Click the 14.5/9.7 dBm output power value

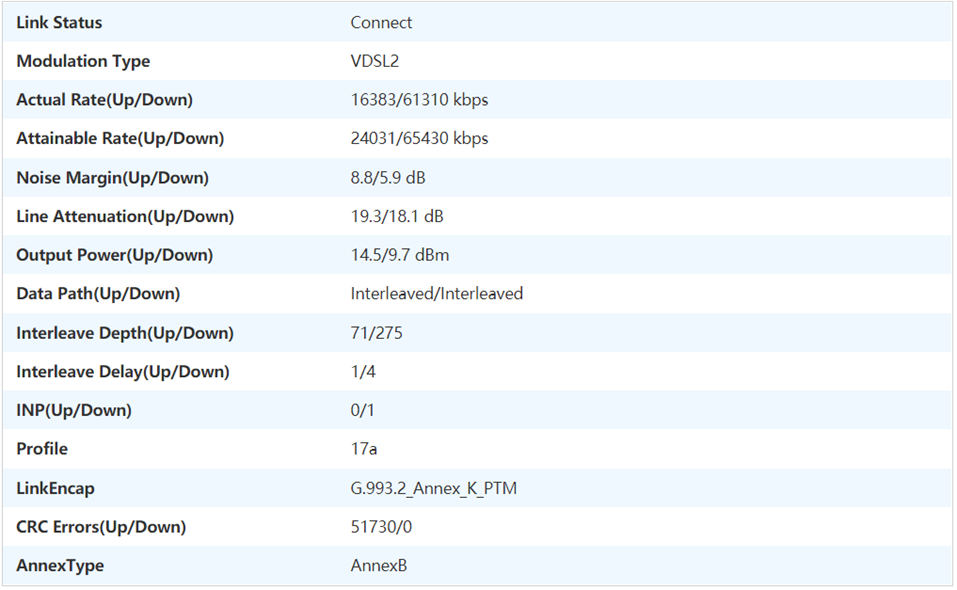point(399,255)
